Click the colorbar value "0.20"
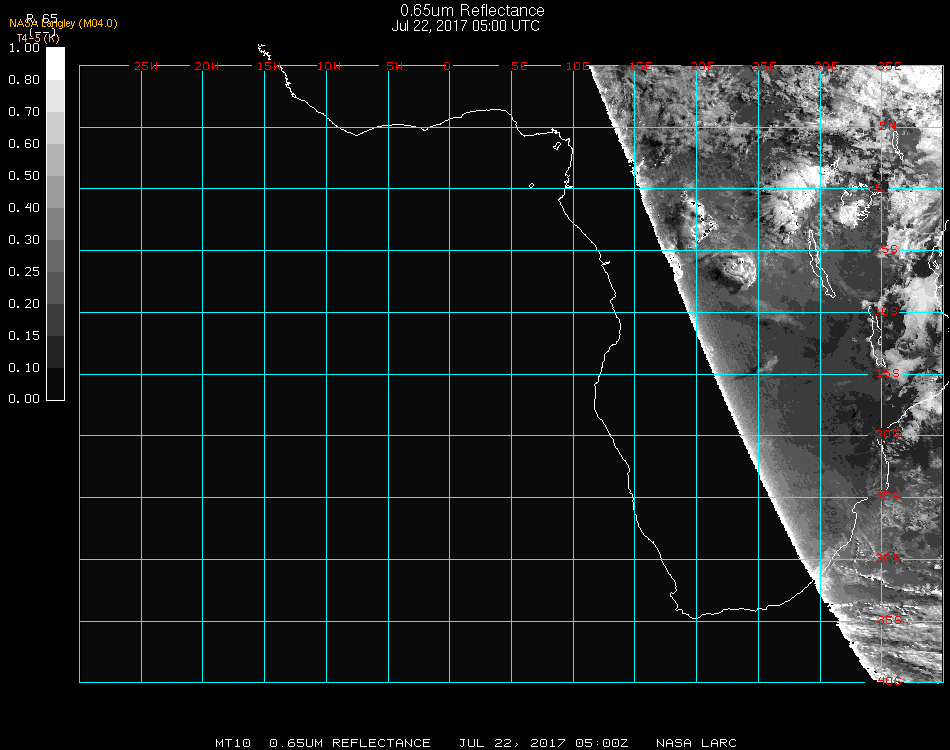The width and height of the screenshot is (950, 750). 24,304
